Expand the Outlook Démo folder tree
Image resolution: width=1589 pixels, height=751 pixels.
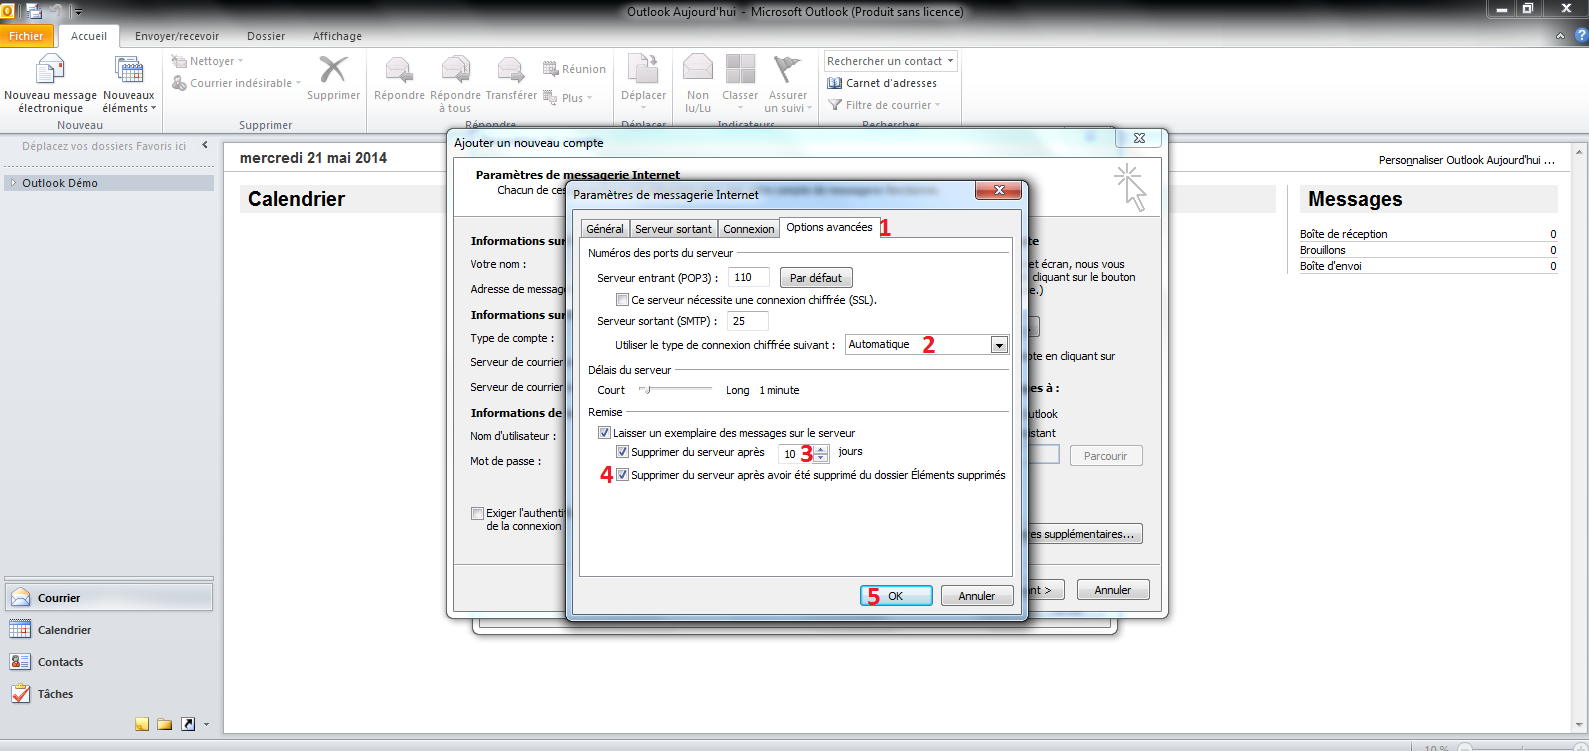pyautogui.click(x=13, y=183)
